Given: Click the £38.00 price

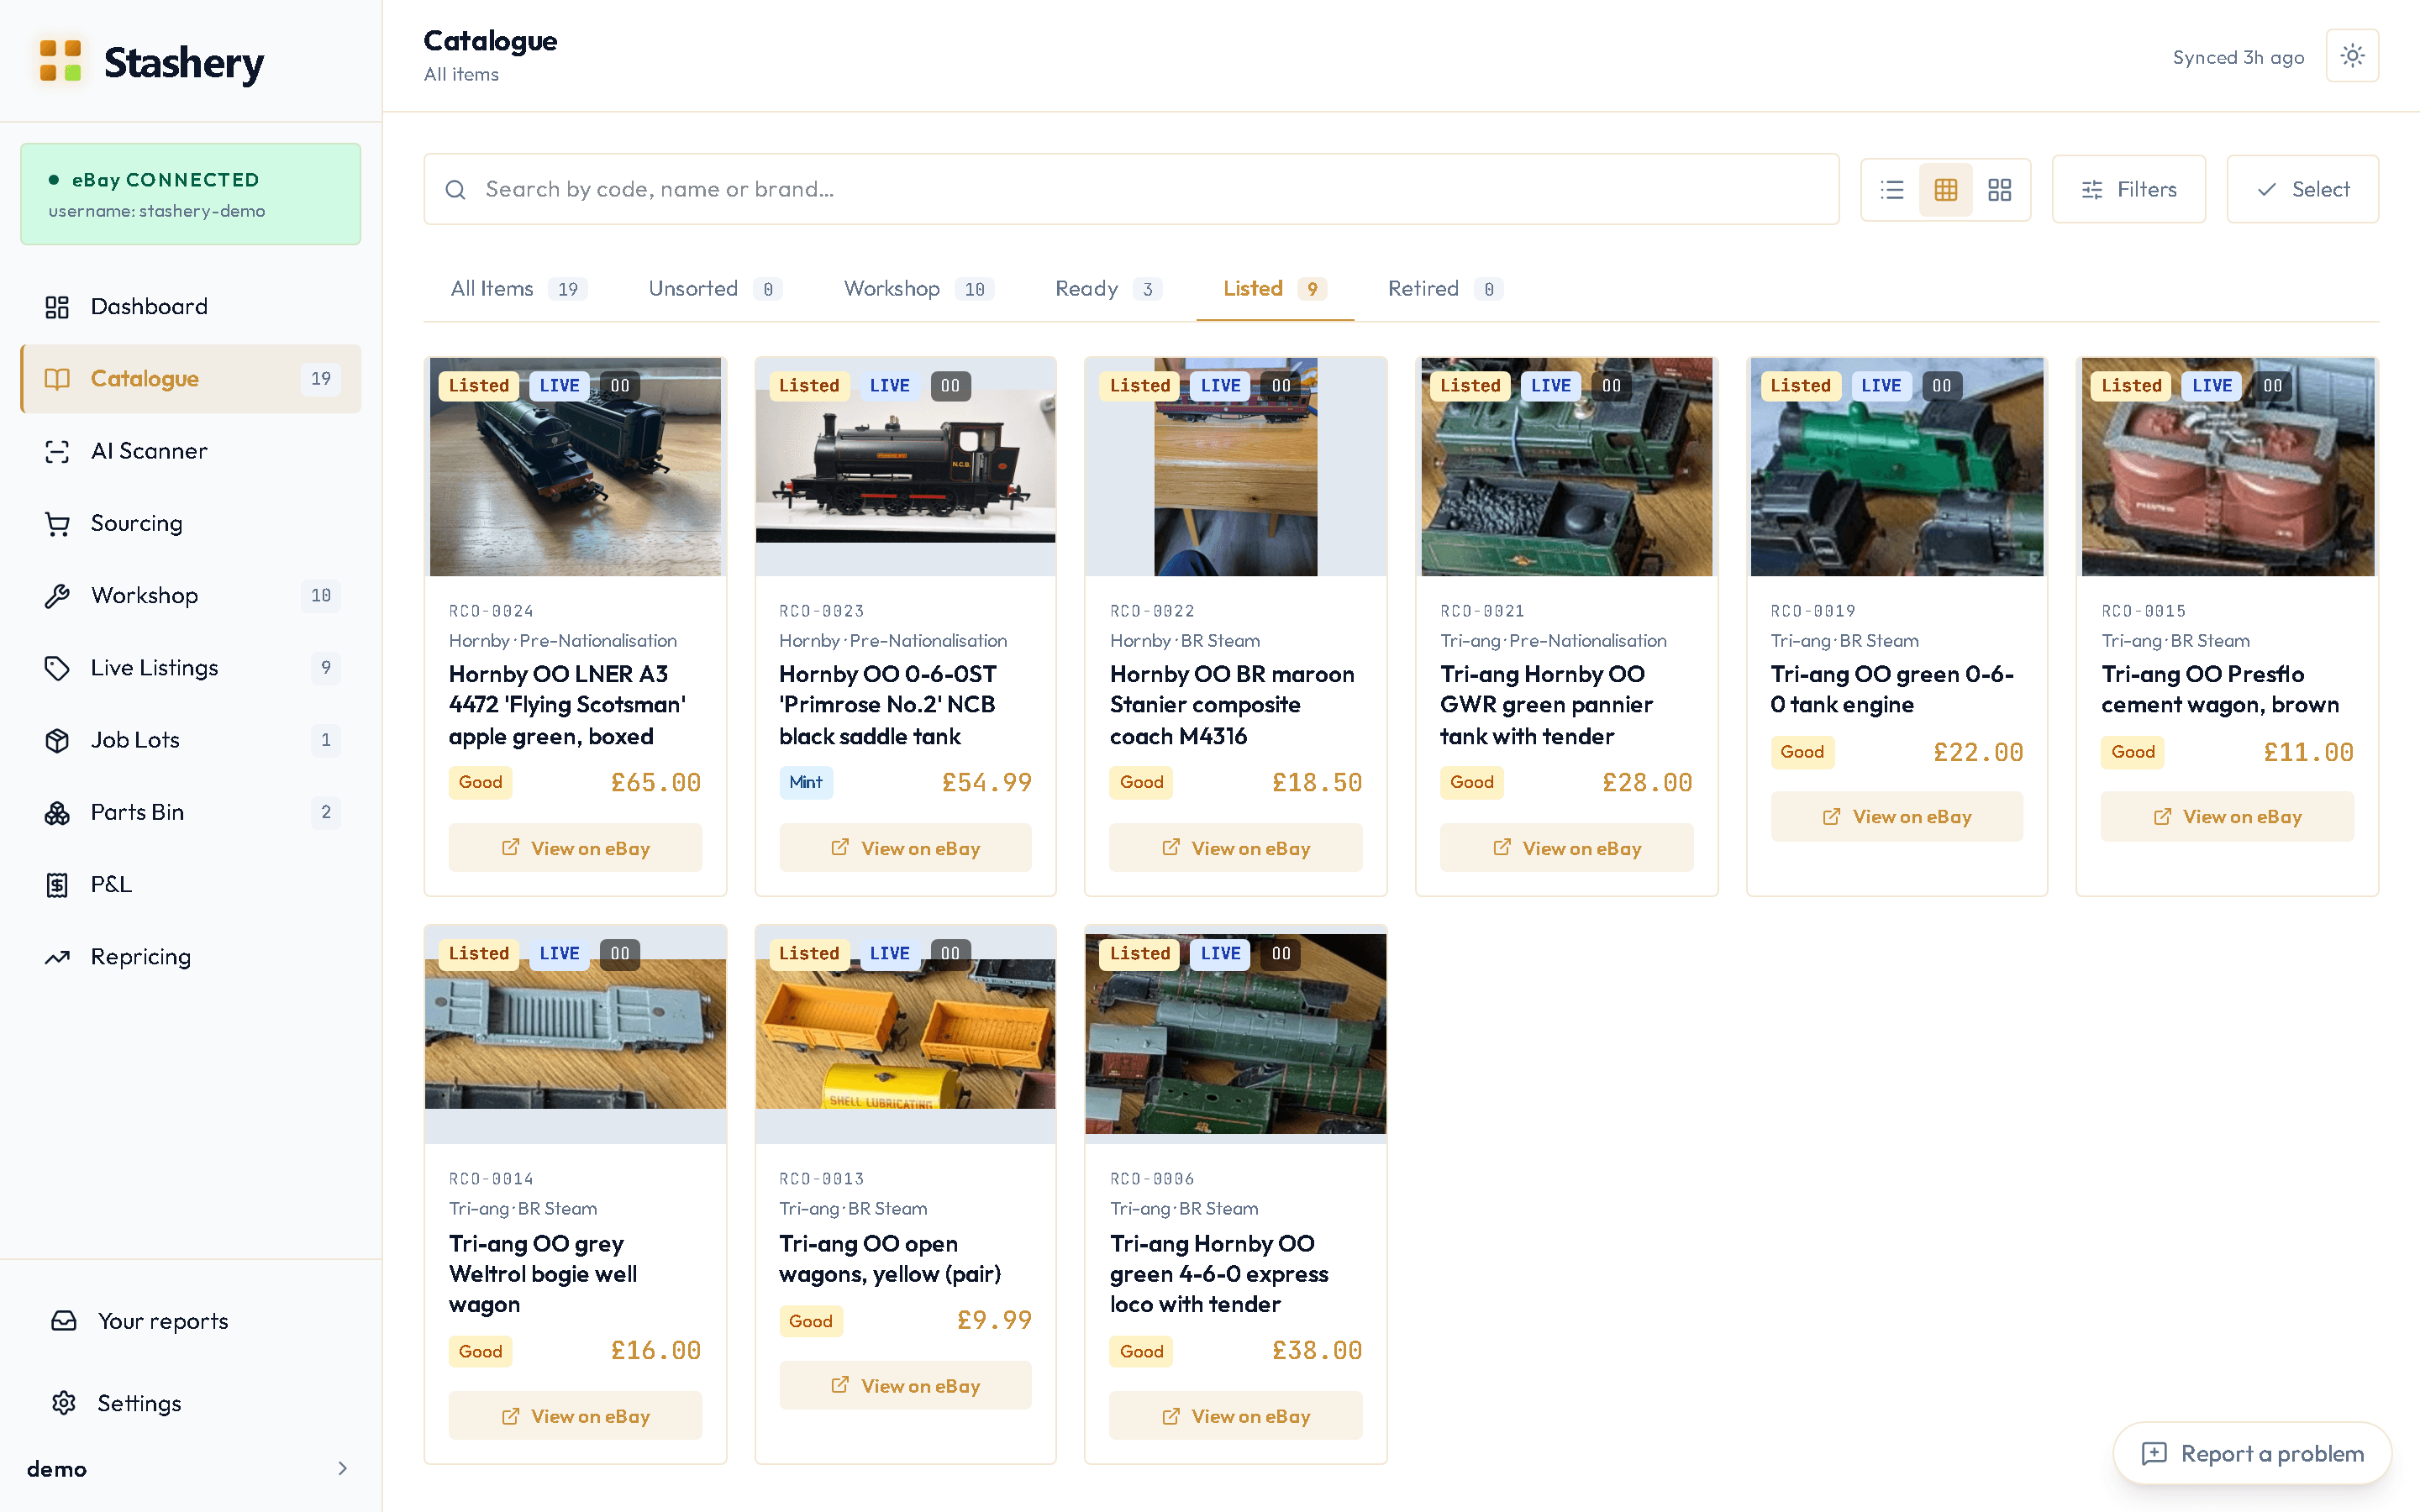Looking at the screenshot, I should [x=1317, y=1351].
